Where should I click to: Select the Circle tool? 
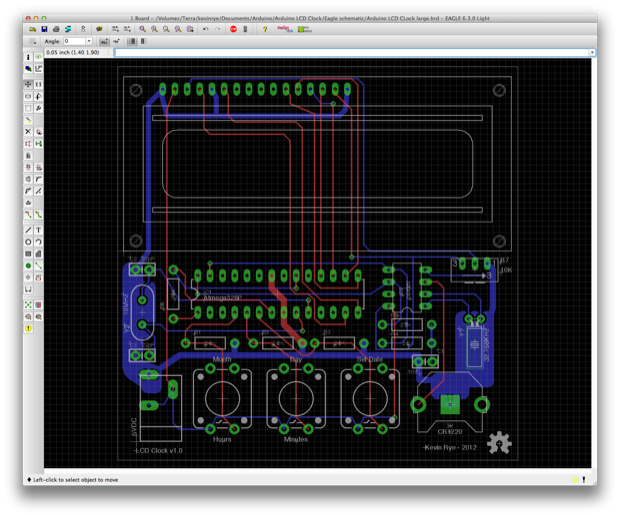tap(28, 242)
